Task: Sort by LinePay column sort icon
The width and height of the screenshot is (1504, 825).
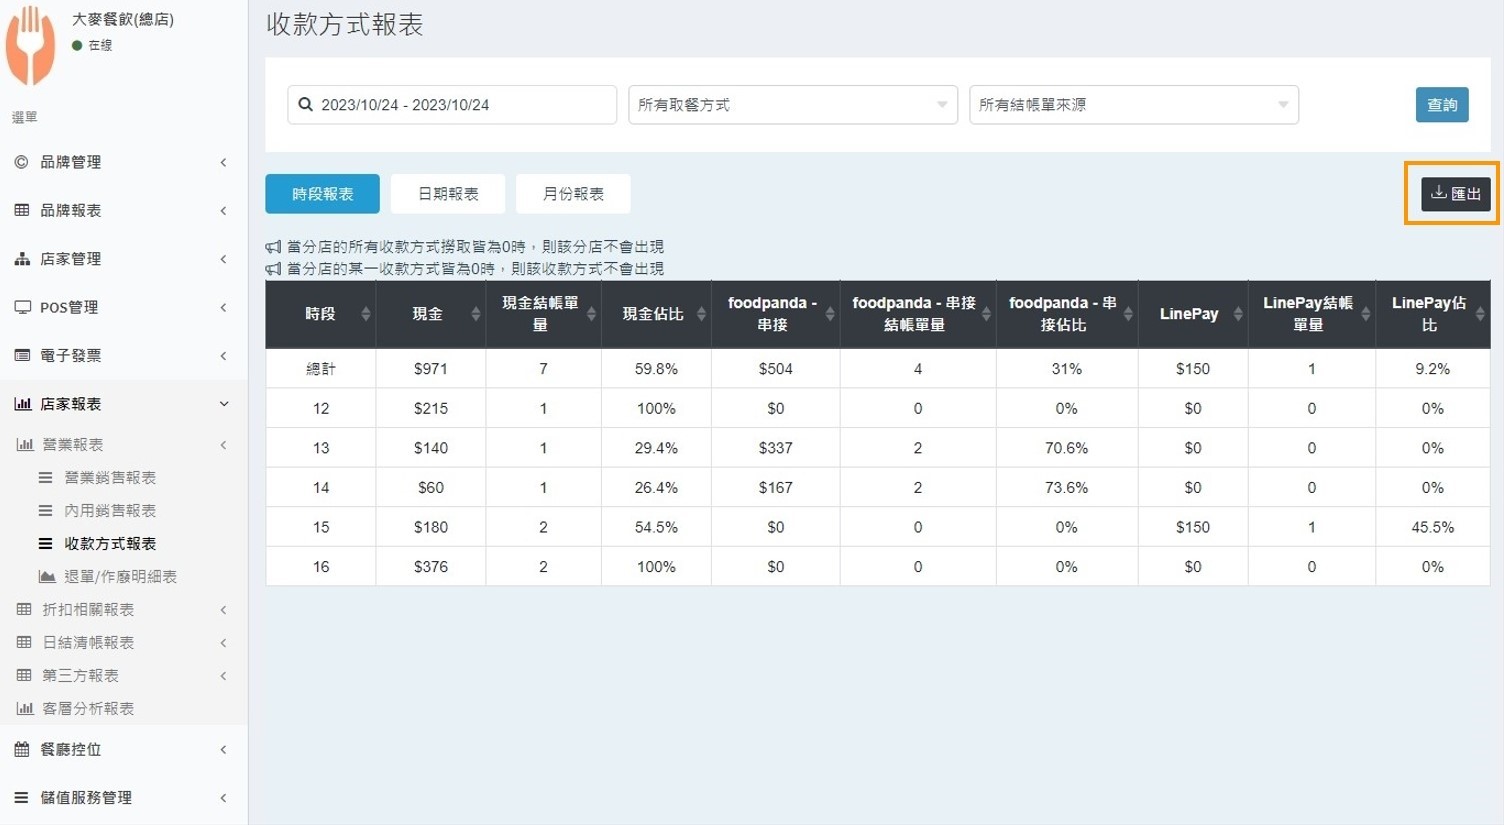Action: point(1237,314)
